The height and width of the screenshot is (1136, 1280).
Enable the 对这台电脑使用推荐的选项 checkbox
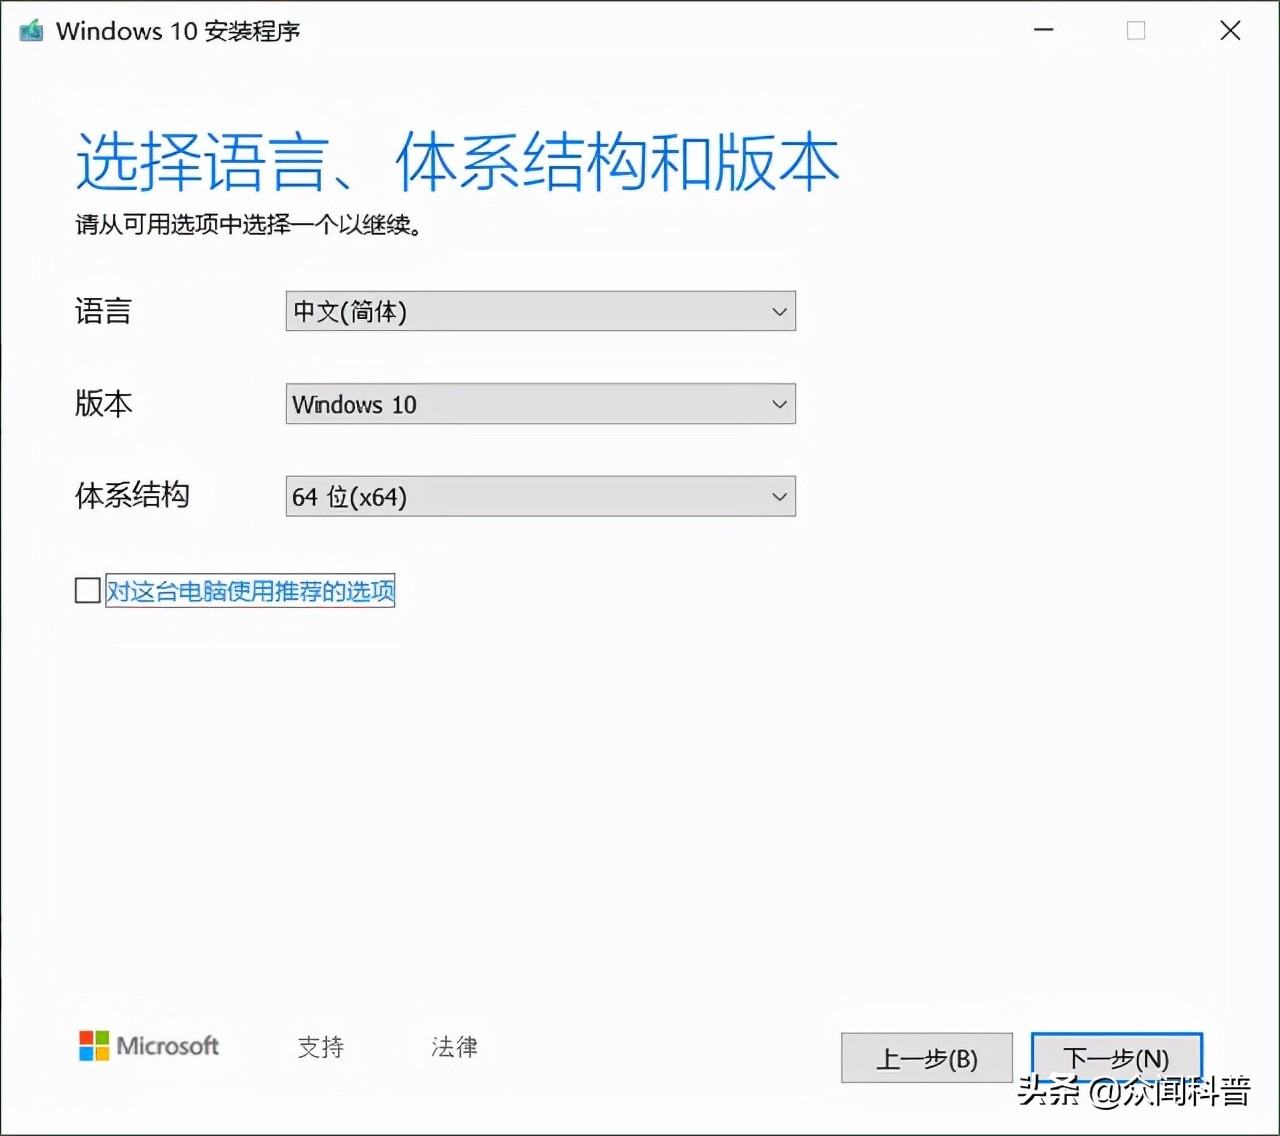87,590
